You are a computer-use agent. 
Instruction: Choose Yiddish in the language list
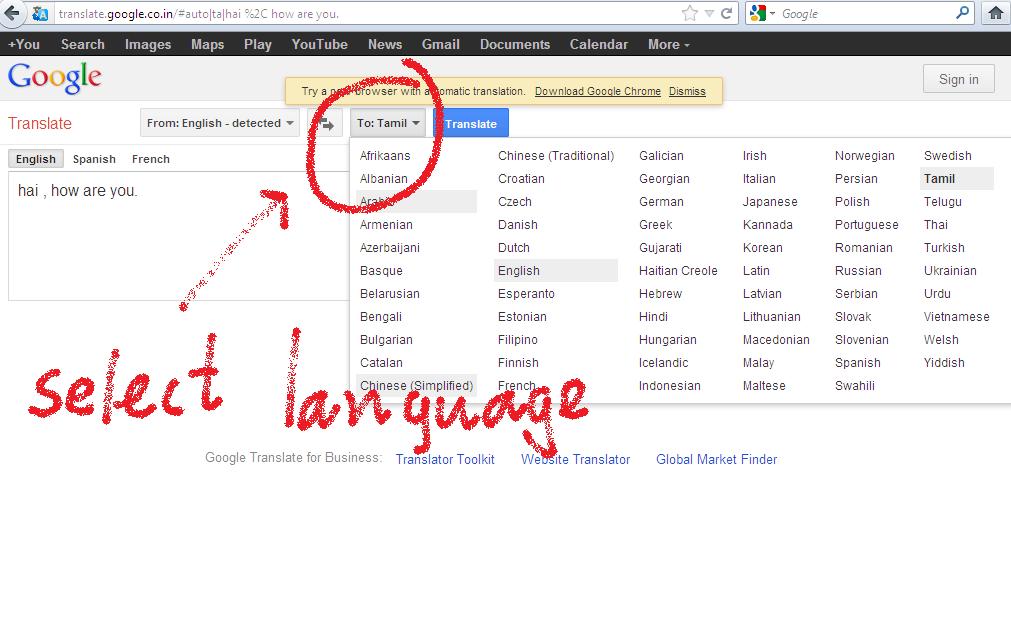coord(944,363)
